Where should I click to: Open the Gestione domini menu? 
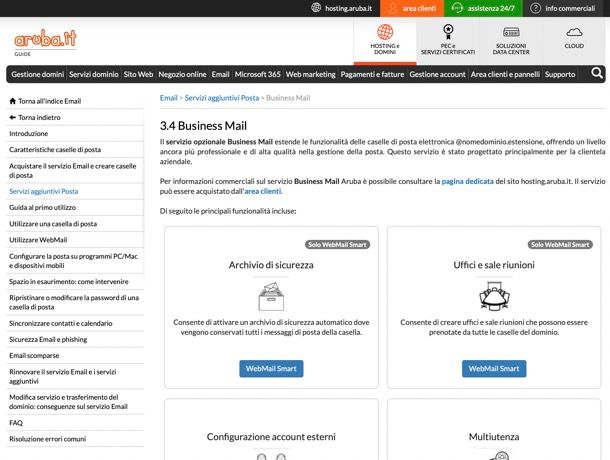37,74
